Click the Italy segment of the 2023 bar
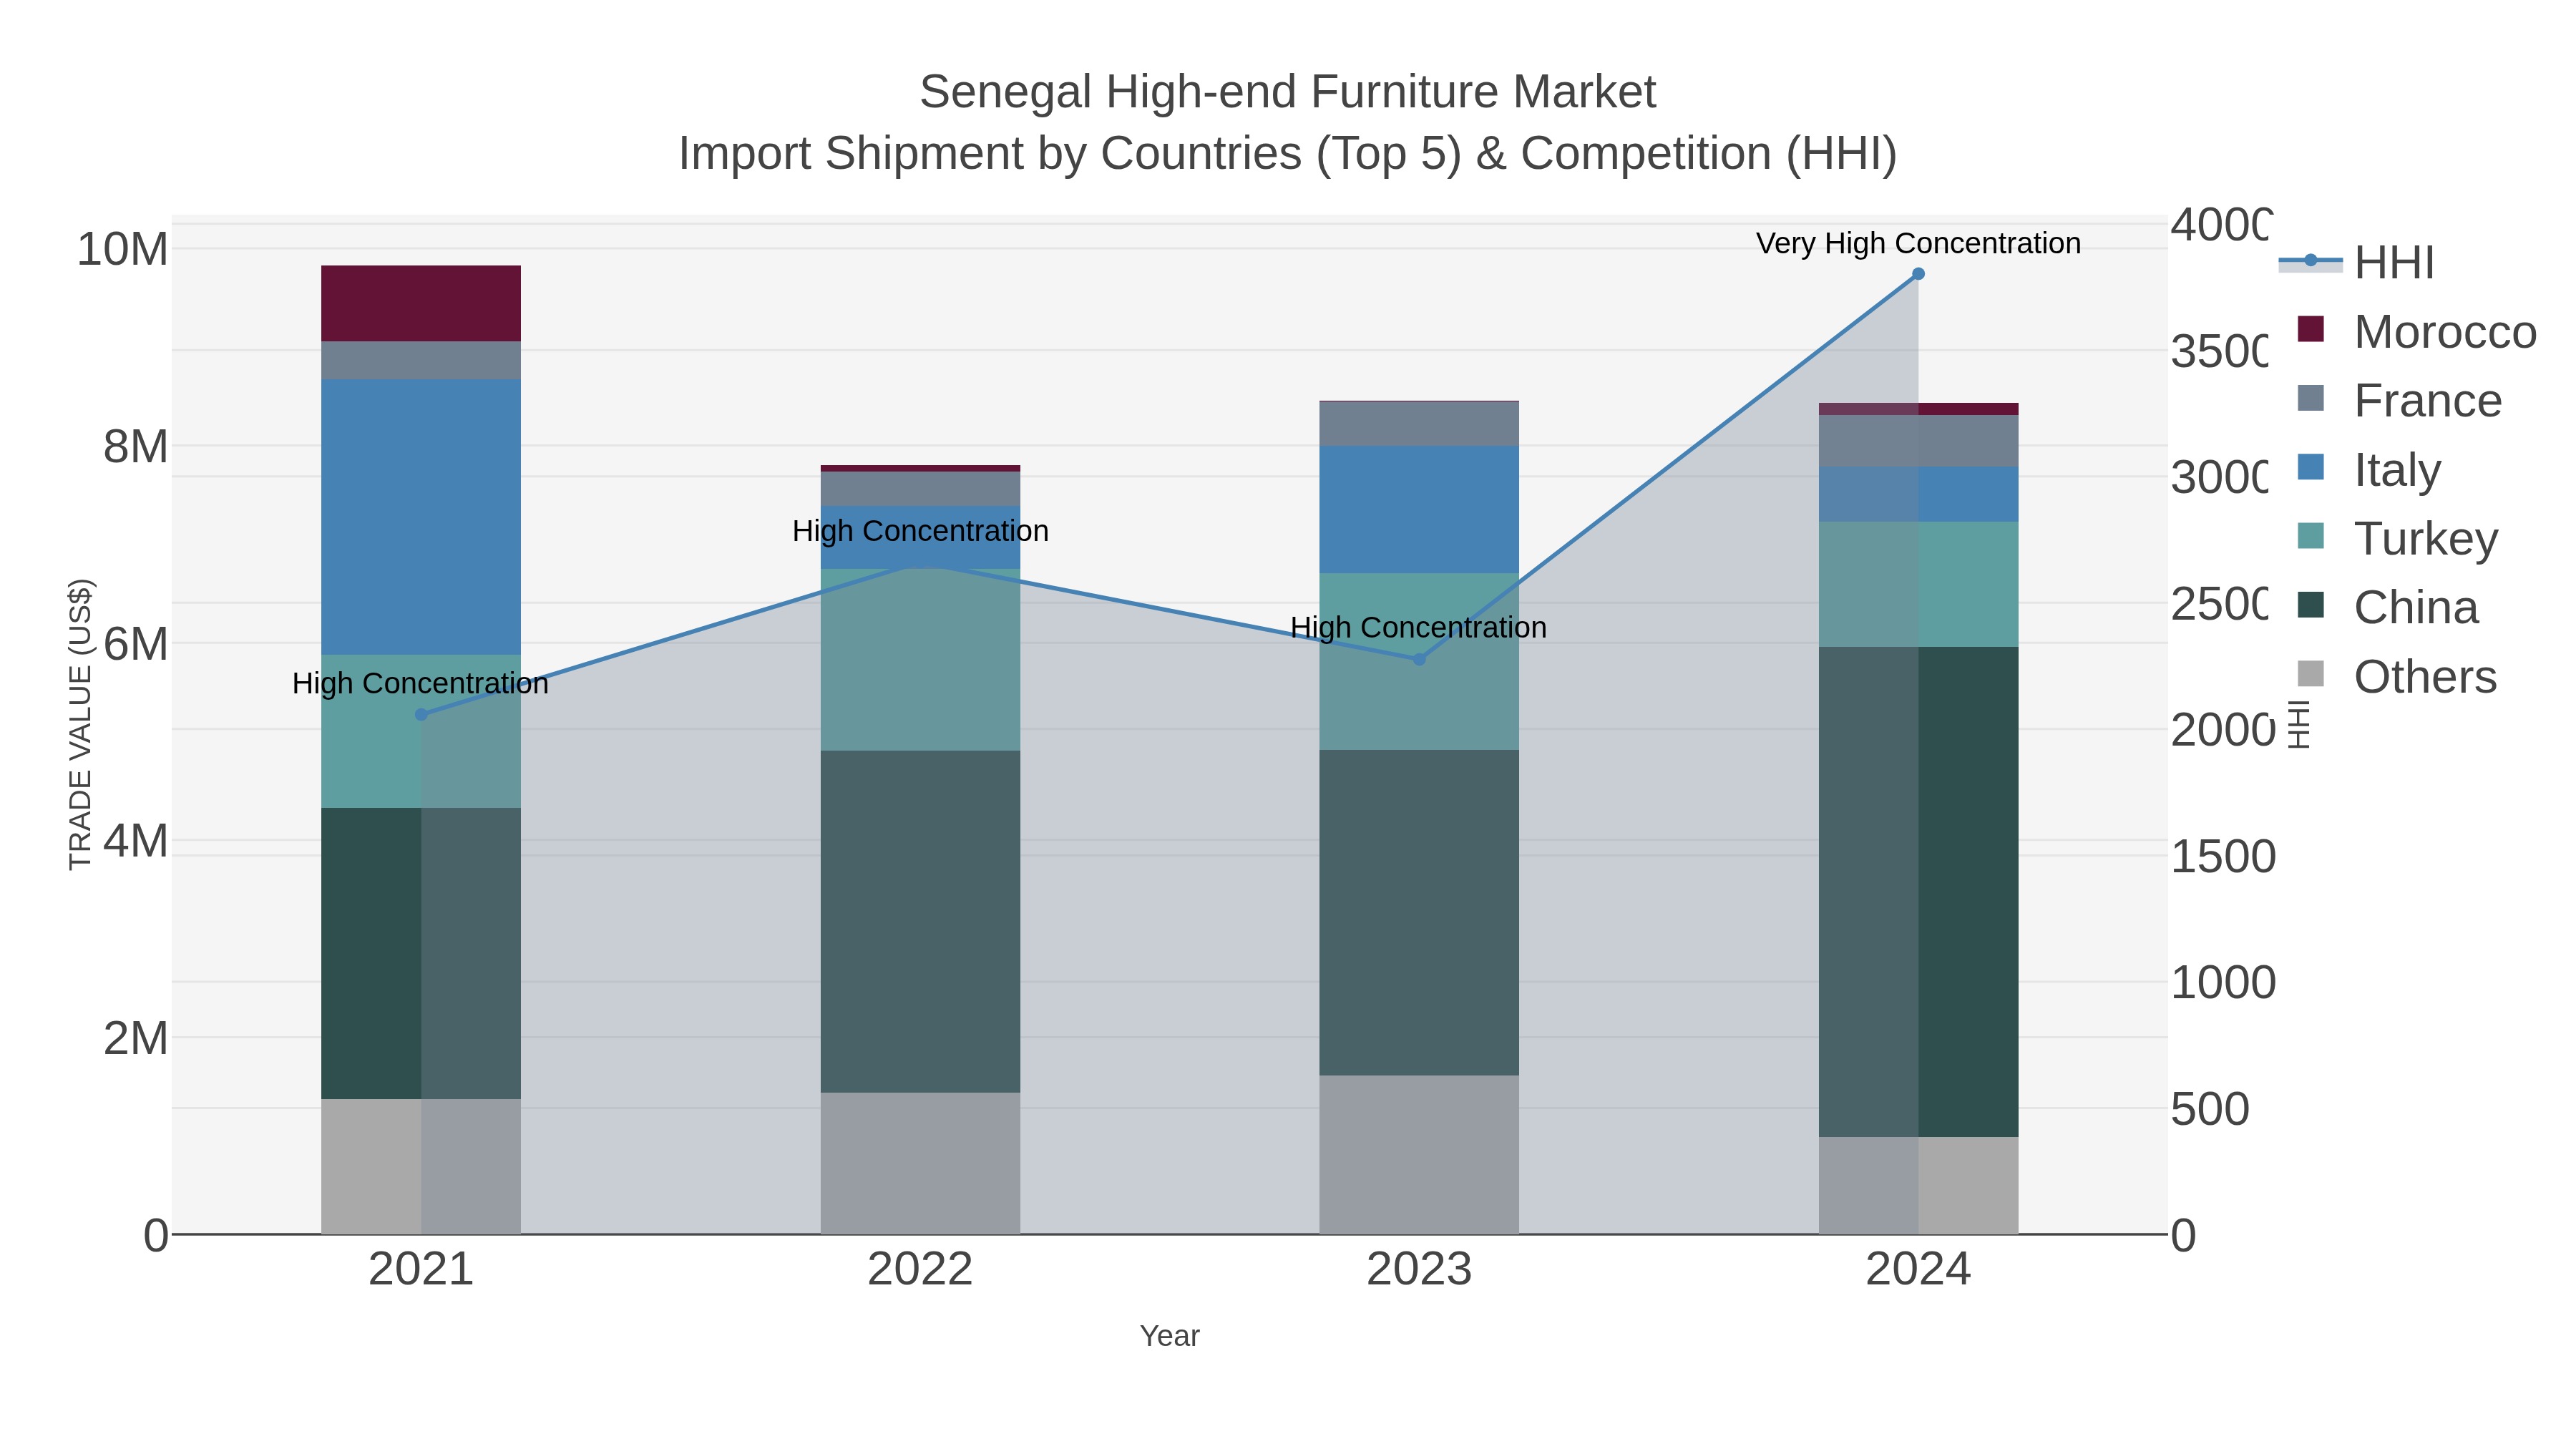 [1419, 510]
